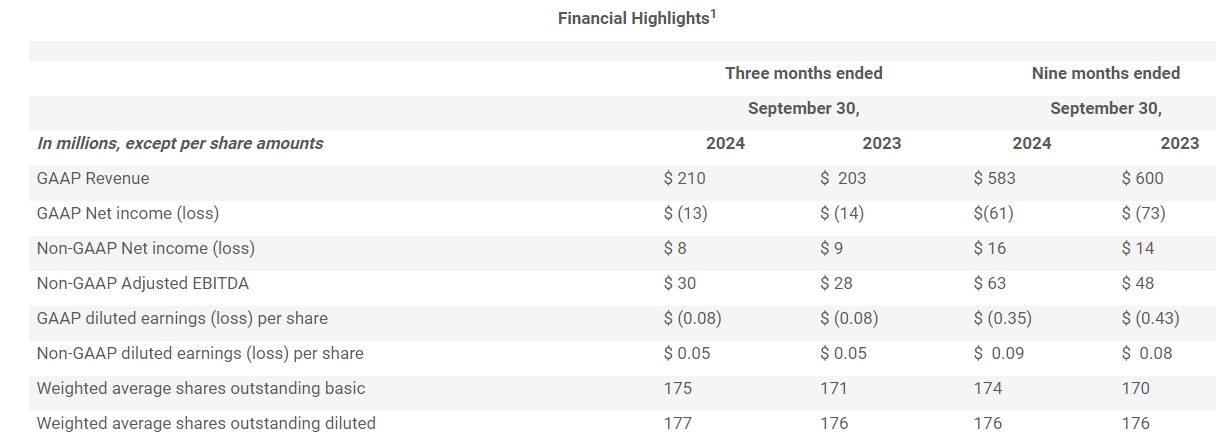Click the "In millions, except per share amounts" note
Screen dimensions: 1216x445
tap(180, 143)
